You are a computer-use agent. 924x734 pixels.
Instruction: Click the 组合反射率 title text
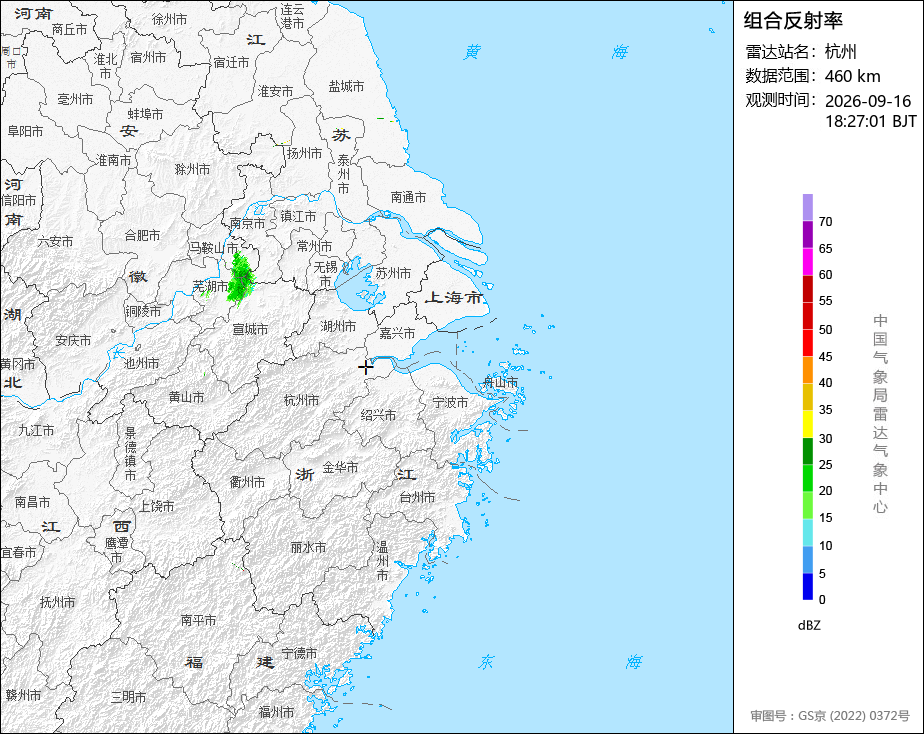pyautogui.click(x=793, y=21)
